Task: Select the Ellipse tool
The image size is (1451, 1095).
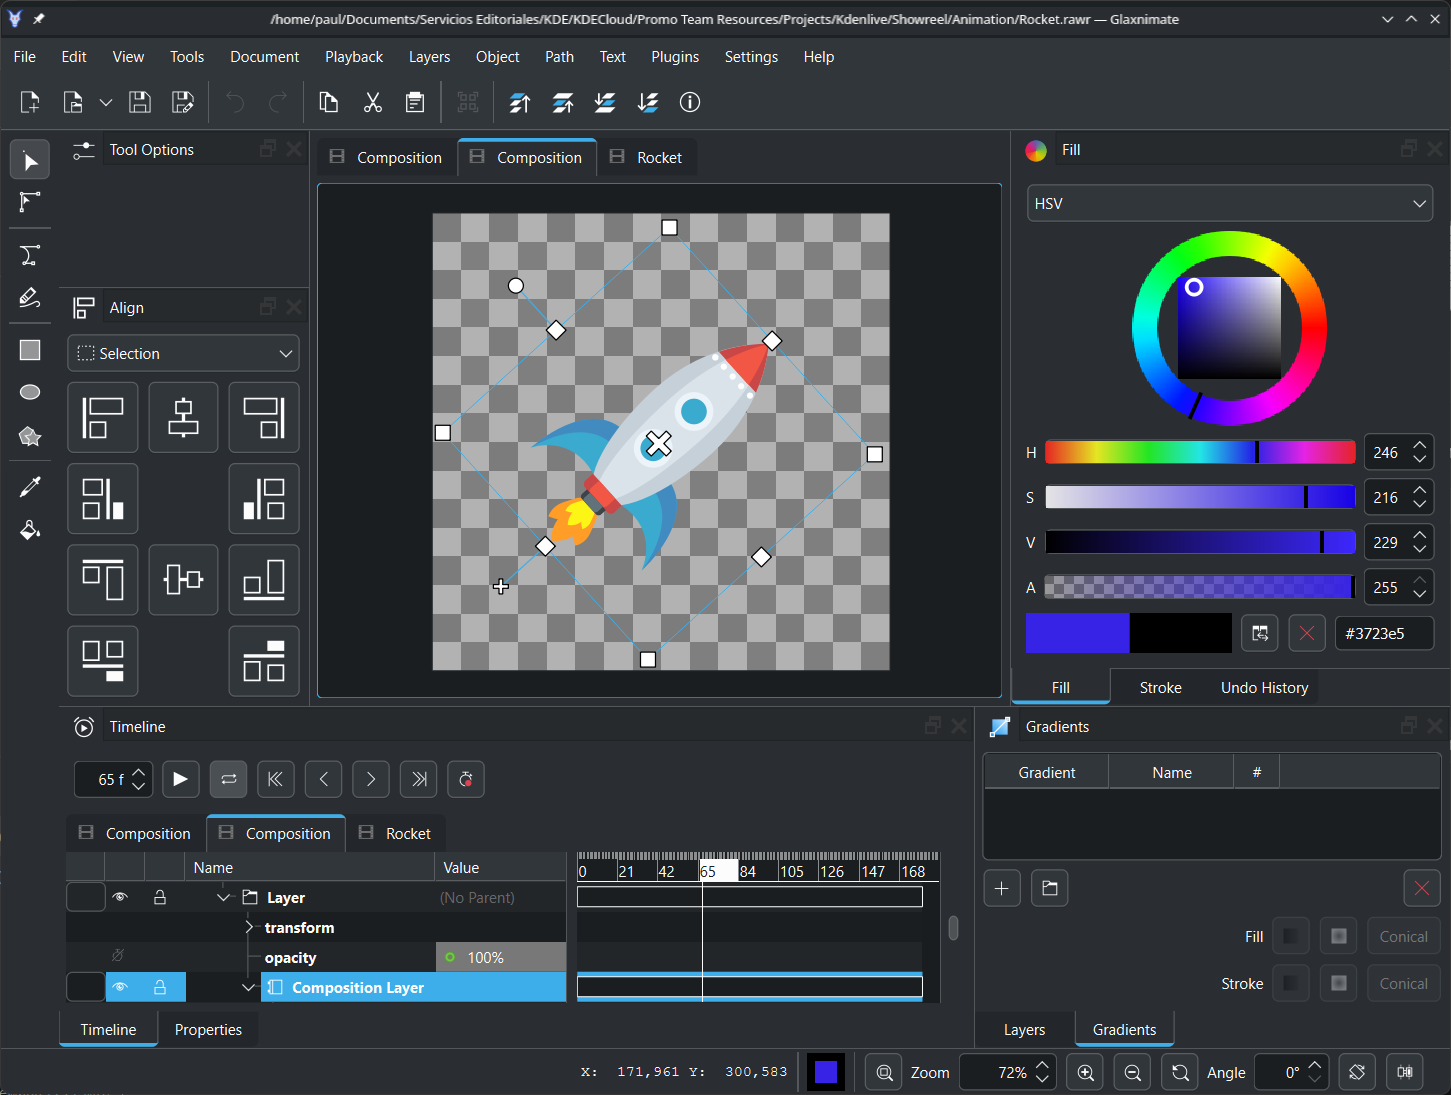Action: tap(29, 392)
